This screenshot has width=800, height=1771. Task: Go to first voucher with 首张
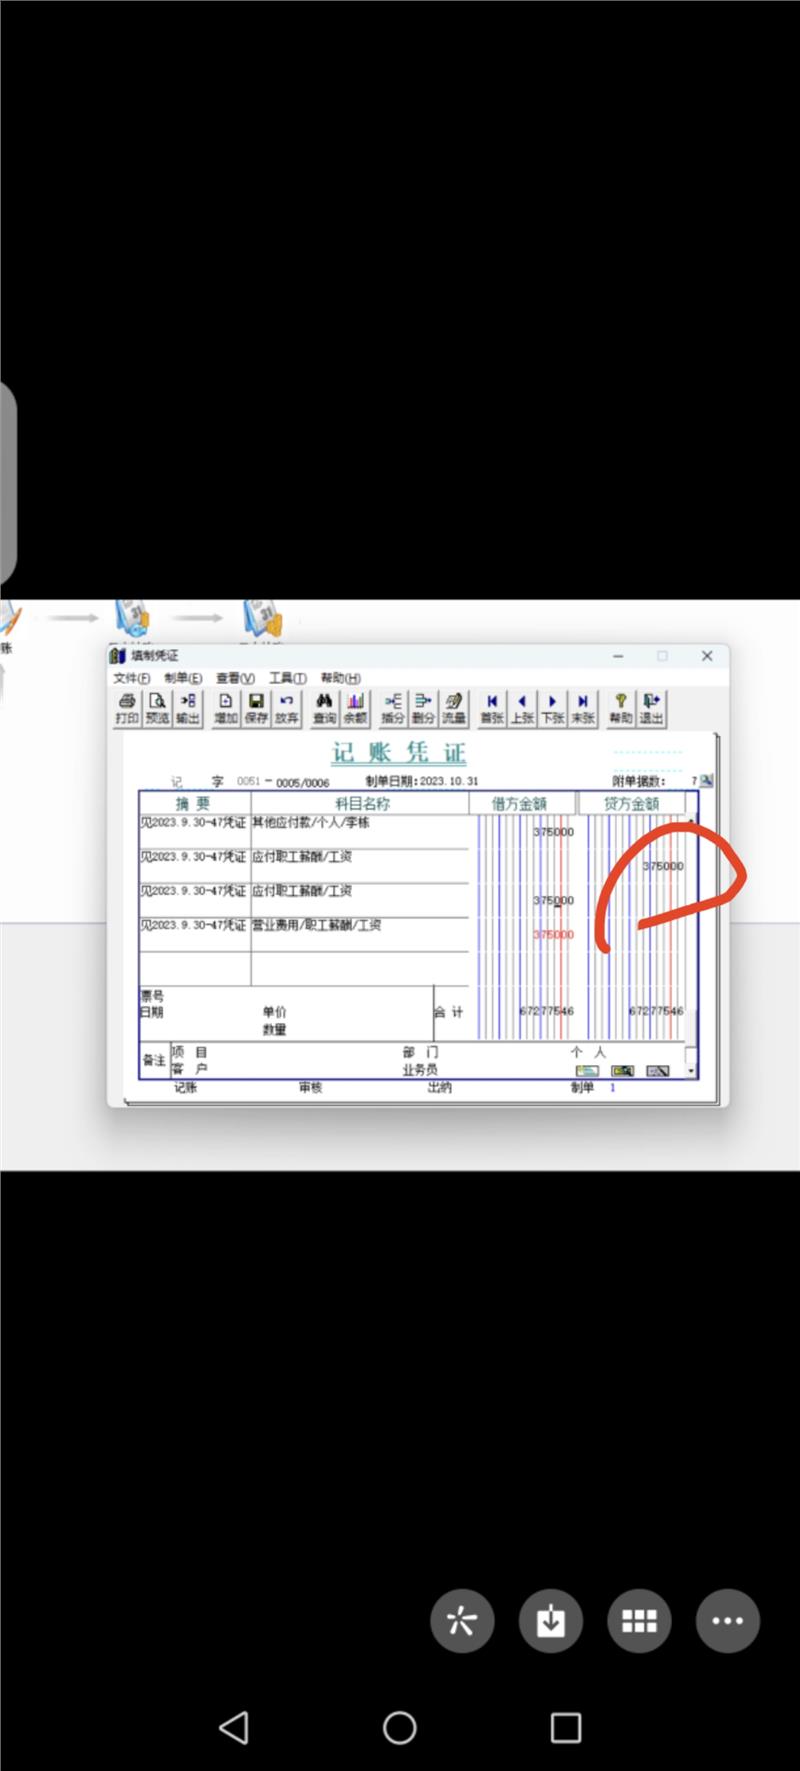pos(492,708)
